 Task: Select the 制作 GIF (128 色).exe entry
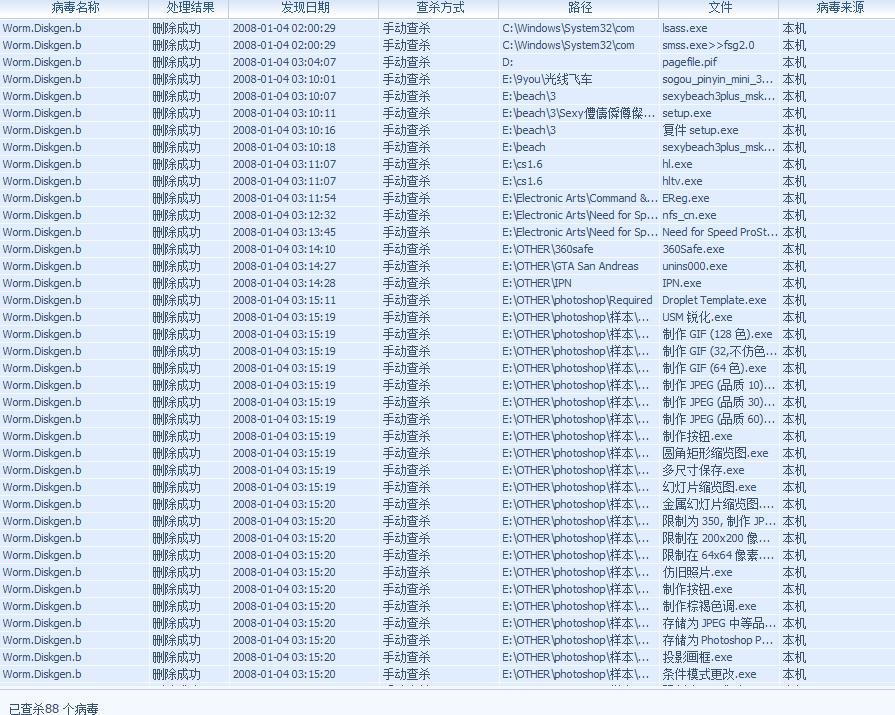coord(717,334)
